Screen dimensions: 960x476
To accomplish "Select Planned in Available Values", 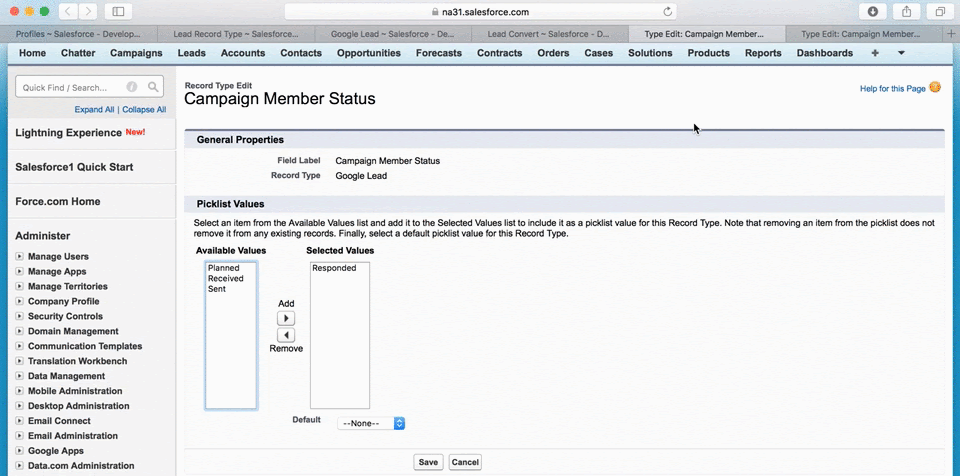I will click(223, 268).
